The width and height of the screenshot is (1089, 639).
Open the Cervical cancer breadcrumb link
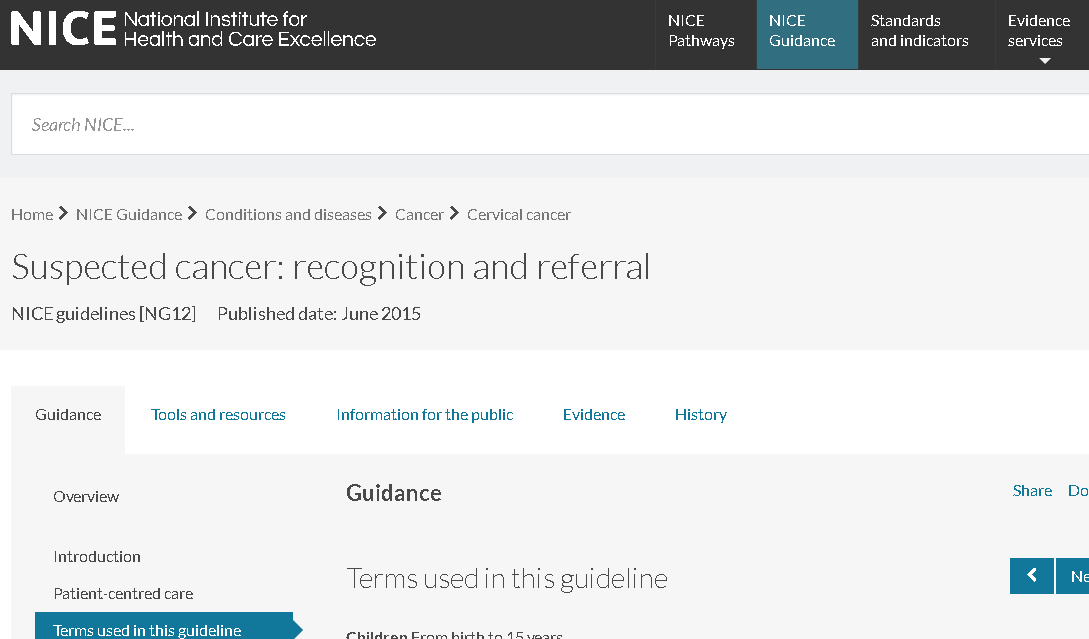point(519,215)
